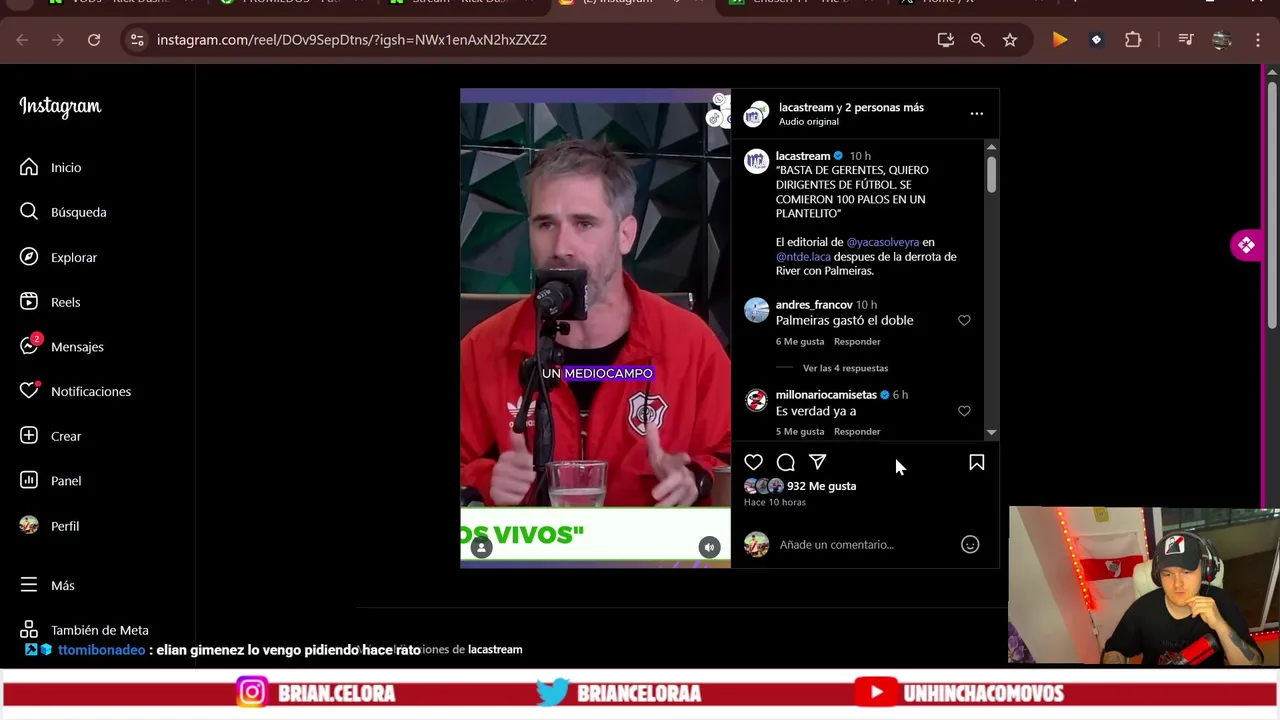Open @yacasolveyra mention link
The image size is (1280, 720).
pos(882,242)
